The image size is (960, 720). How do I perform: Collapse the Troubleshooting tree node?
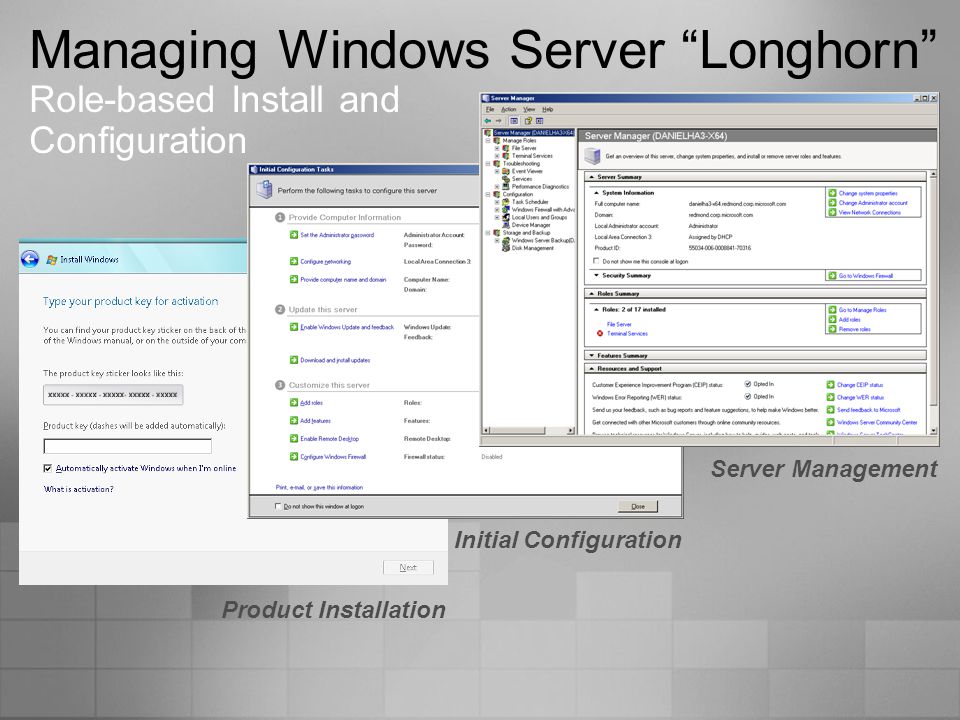click(x=488, y=163)
